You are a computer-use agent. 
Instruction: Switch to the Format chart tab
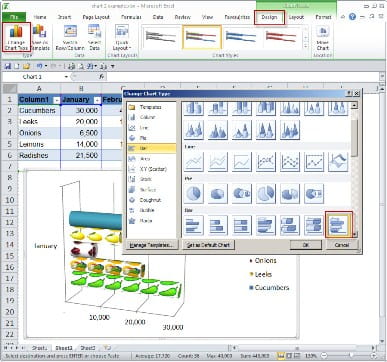pyautogui.click(x=323, y=17)
